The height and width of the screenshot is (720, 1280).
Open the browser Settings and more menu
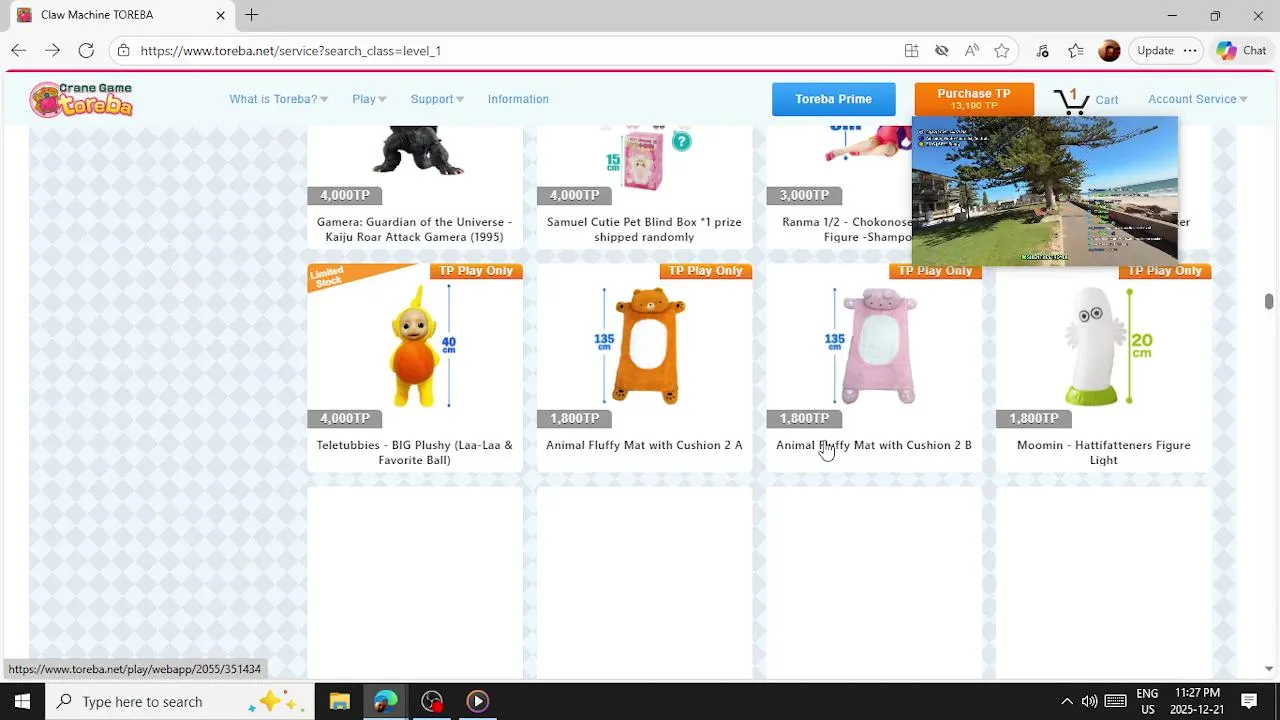coord(1189,50)
